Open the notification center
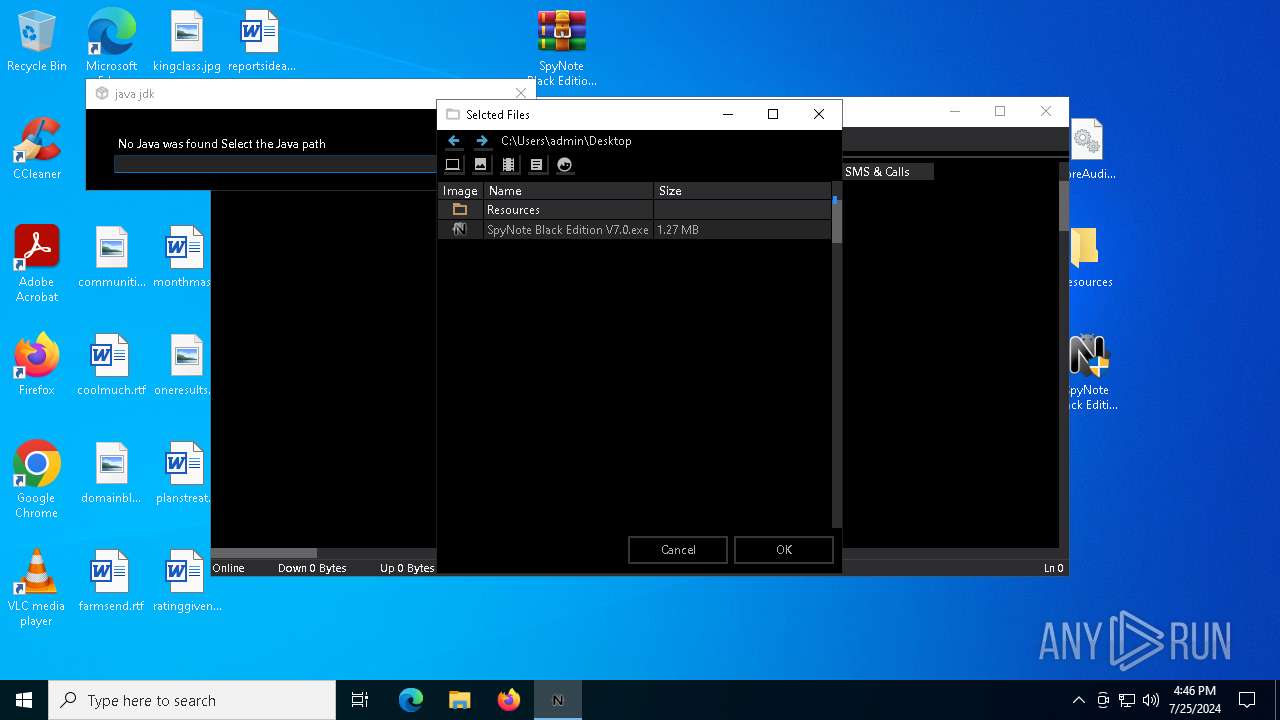1280x720 pixels. (1247, 700)
